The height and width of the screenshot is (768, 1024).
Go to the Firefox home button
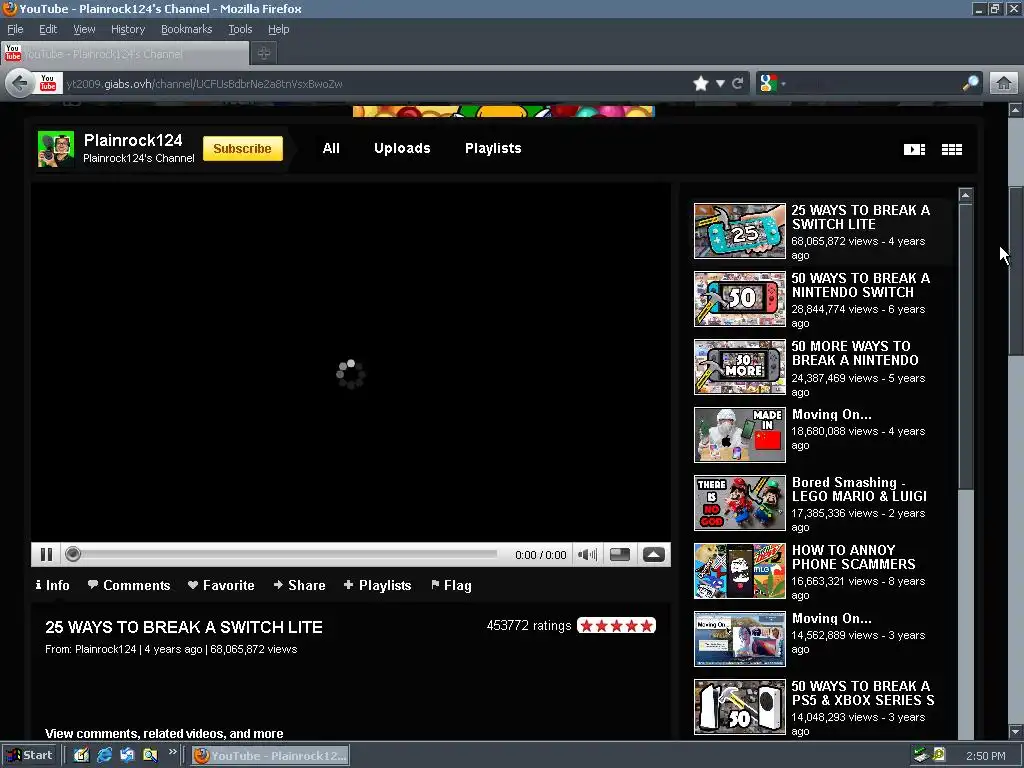[1004, 84]
